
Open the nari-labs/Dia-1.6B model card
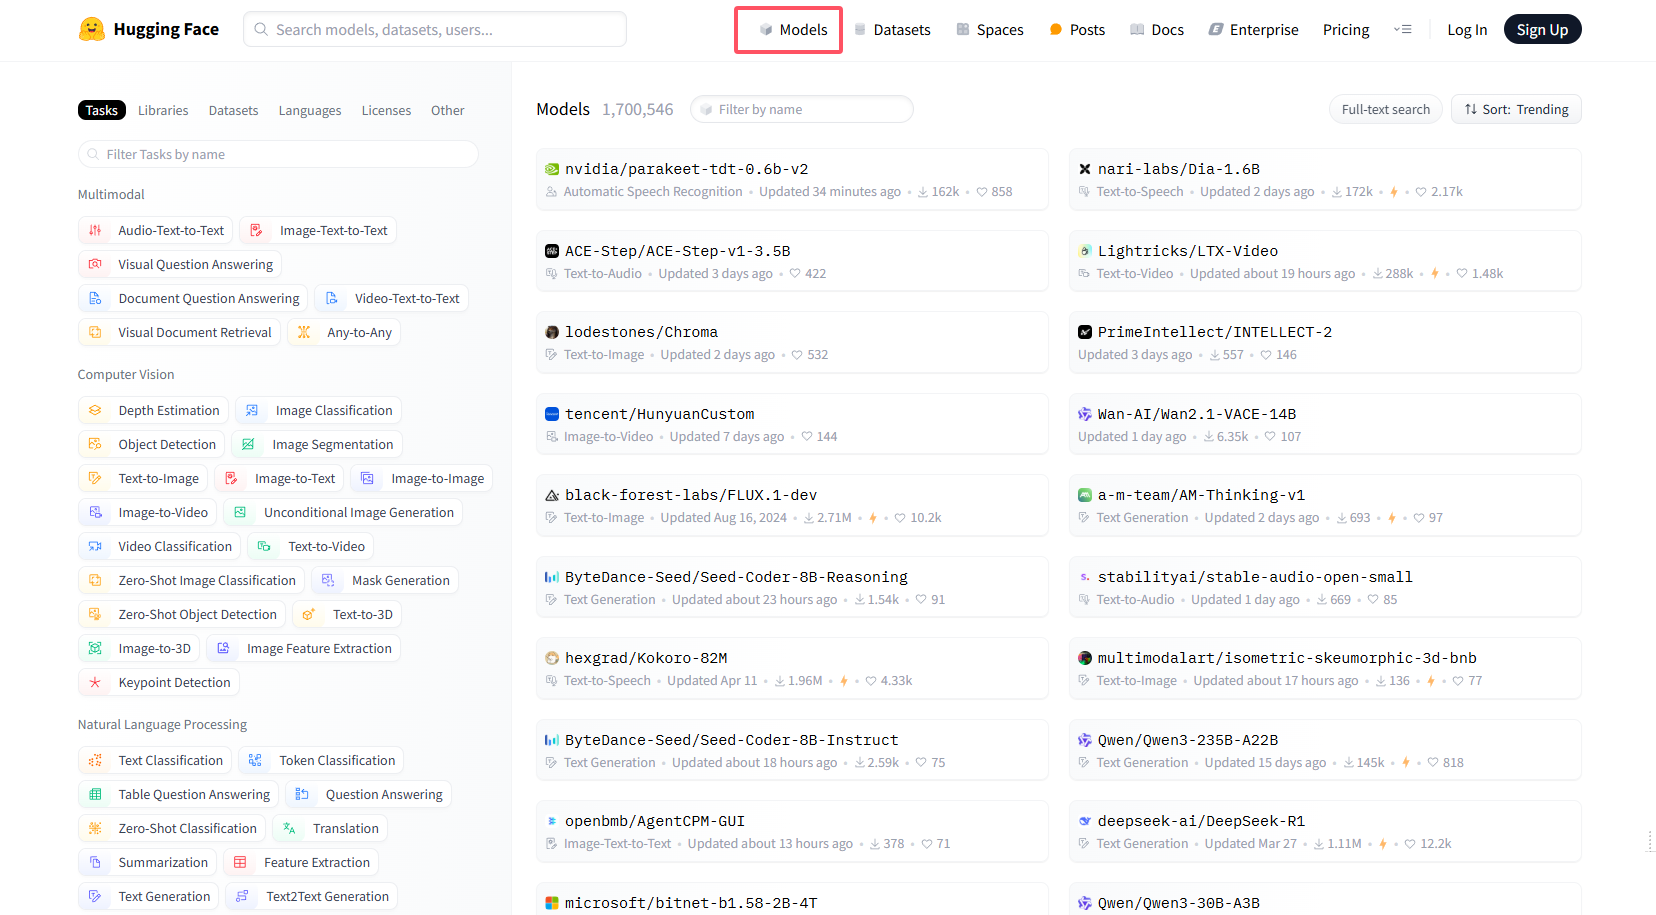pyautogui.click(x=1325, y=179)
